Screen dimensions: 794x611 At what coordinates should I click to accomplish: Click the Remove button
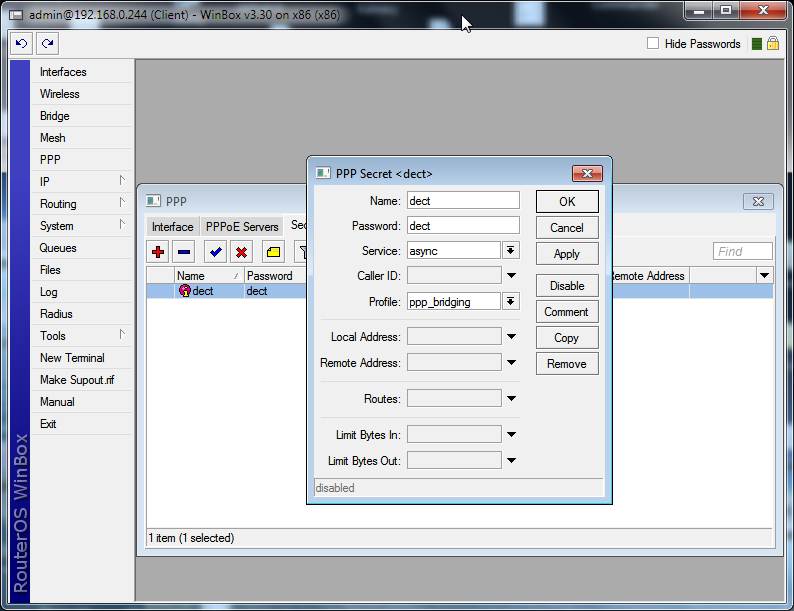[x=567, y=363]
